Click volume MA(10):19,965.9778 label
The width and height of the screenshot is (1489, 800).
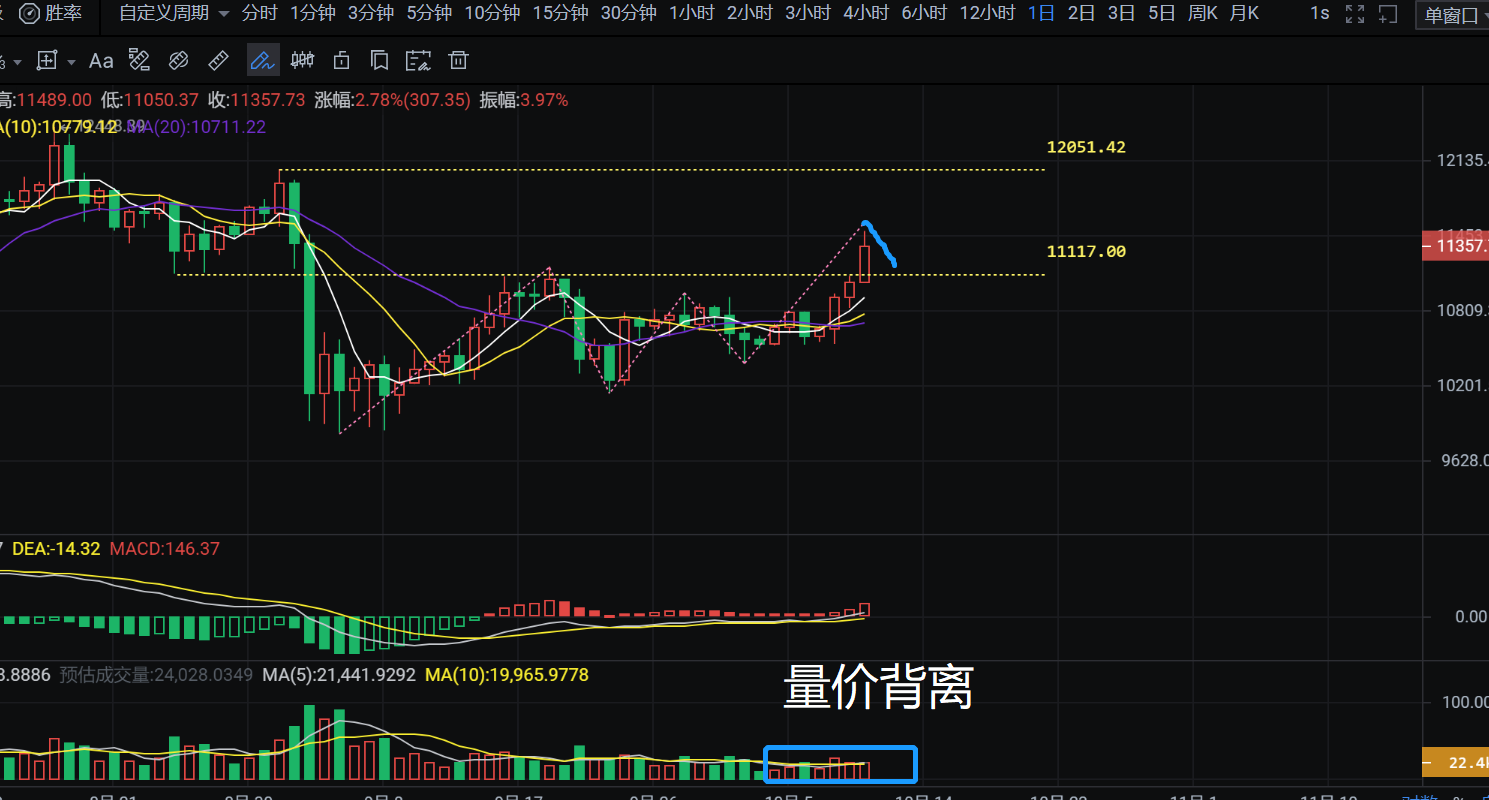point(507,675)
